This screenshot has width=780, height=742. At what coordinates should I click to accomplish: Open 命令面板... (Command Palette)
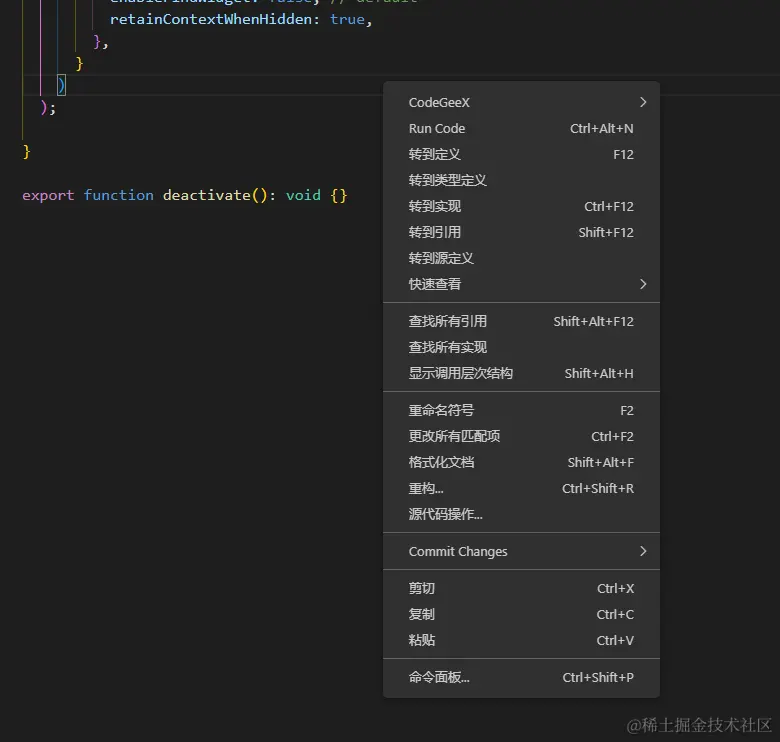[521, 677]
